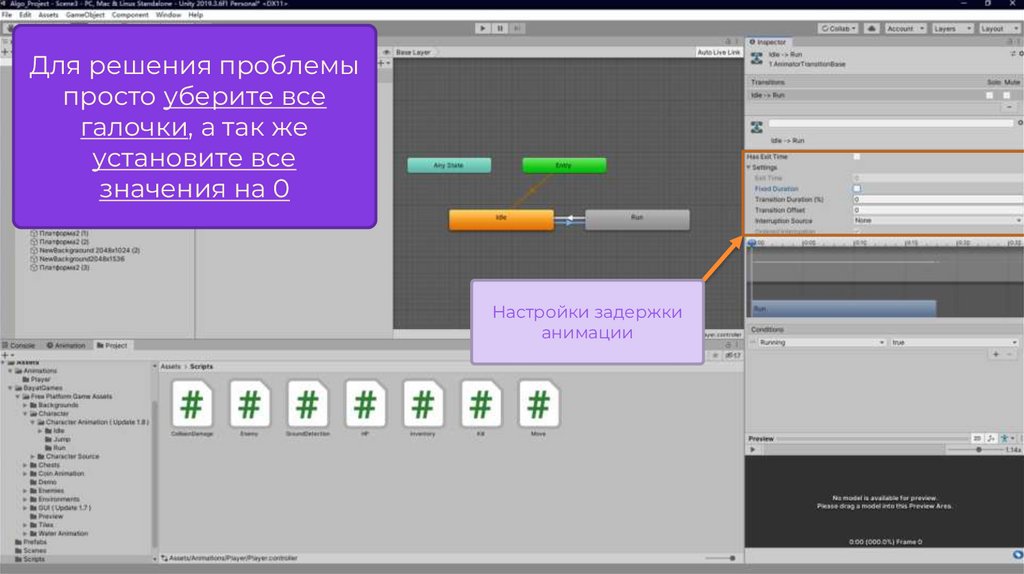The image size is (1024, 574).
Task: Adjust the preview speed slider
Action: tap(978, 449)
